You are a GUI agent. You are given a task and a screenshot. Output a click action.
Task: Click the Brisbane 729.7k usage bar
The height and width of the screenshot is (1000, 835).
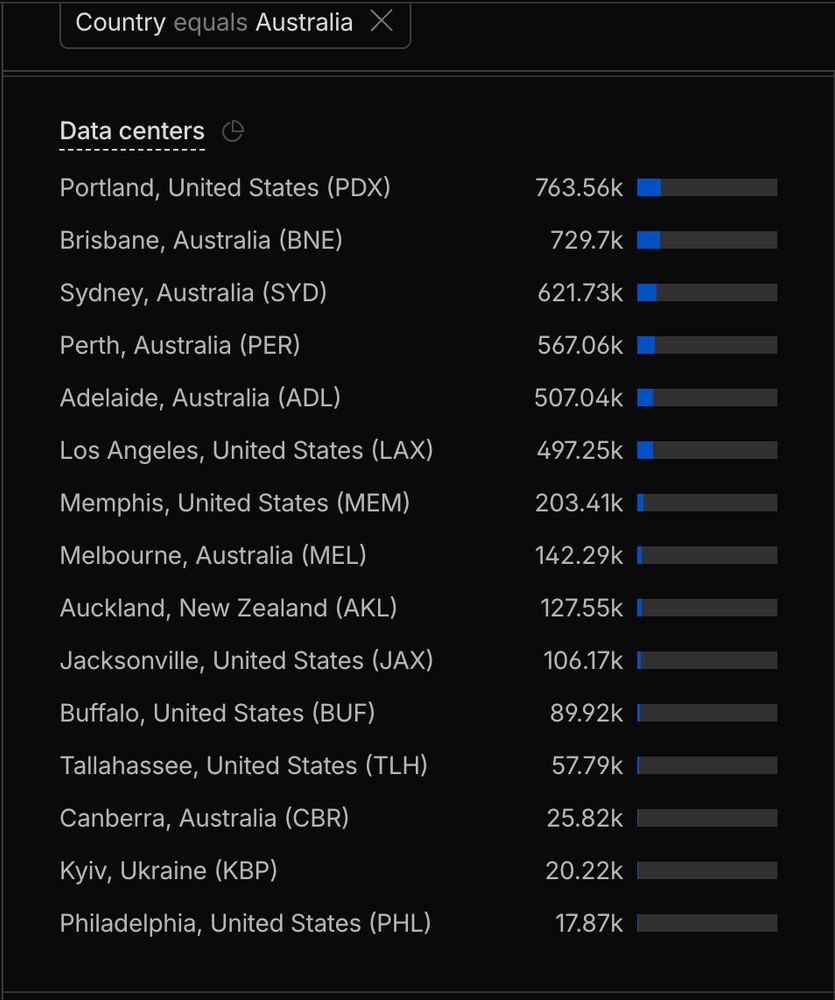pyautogui.click(x=707, y=240)
